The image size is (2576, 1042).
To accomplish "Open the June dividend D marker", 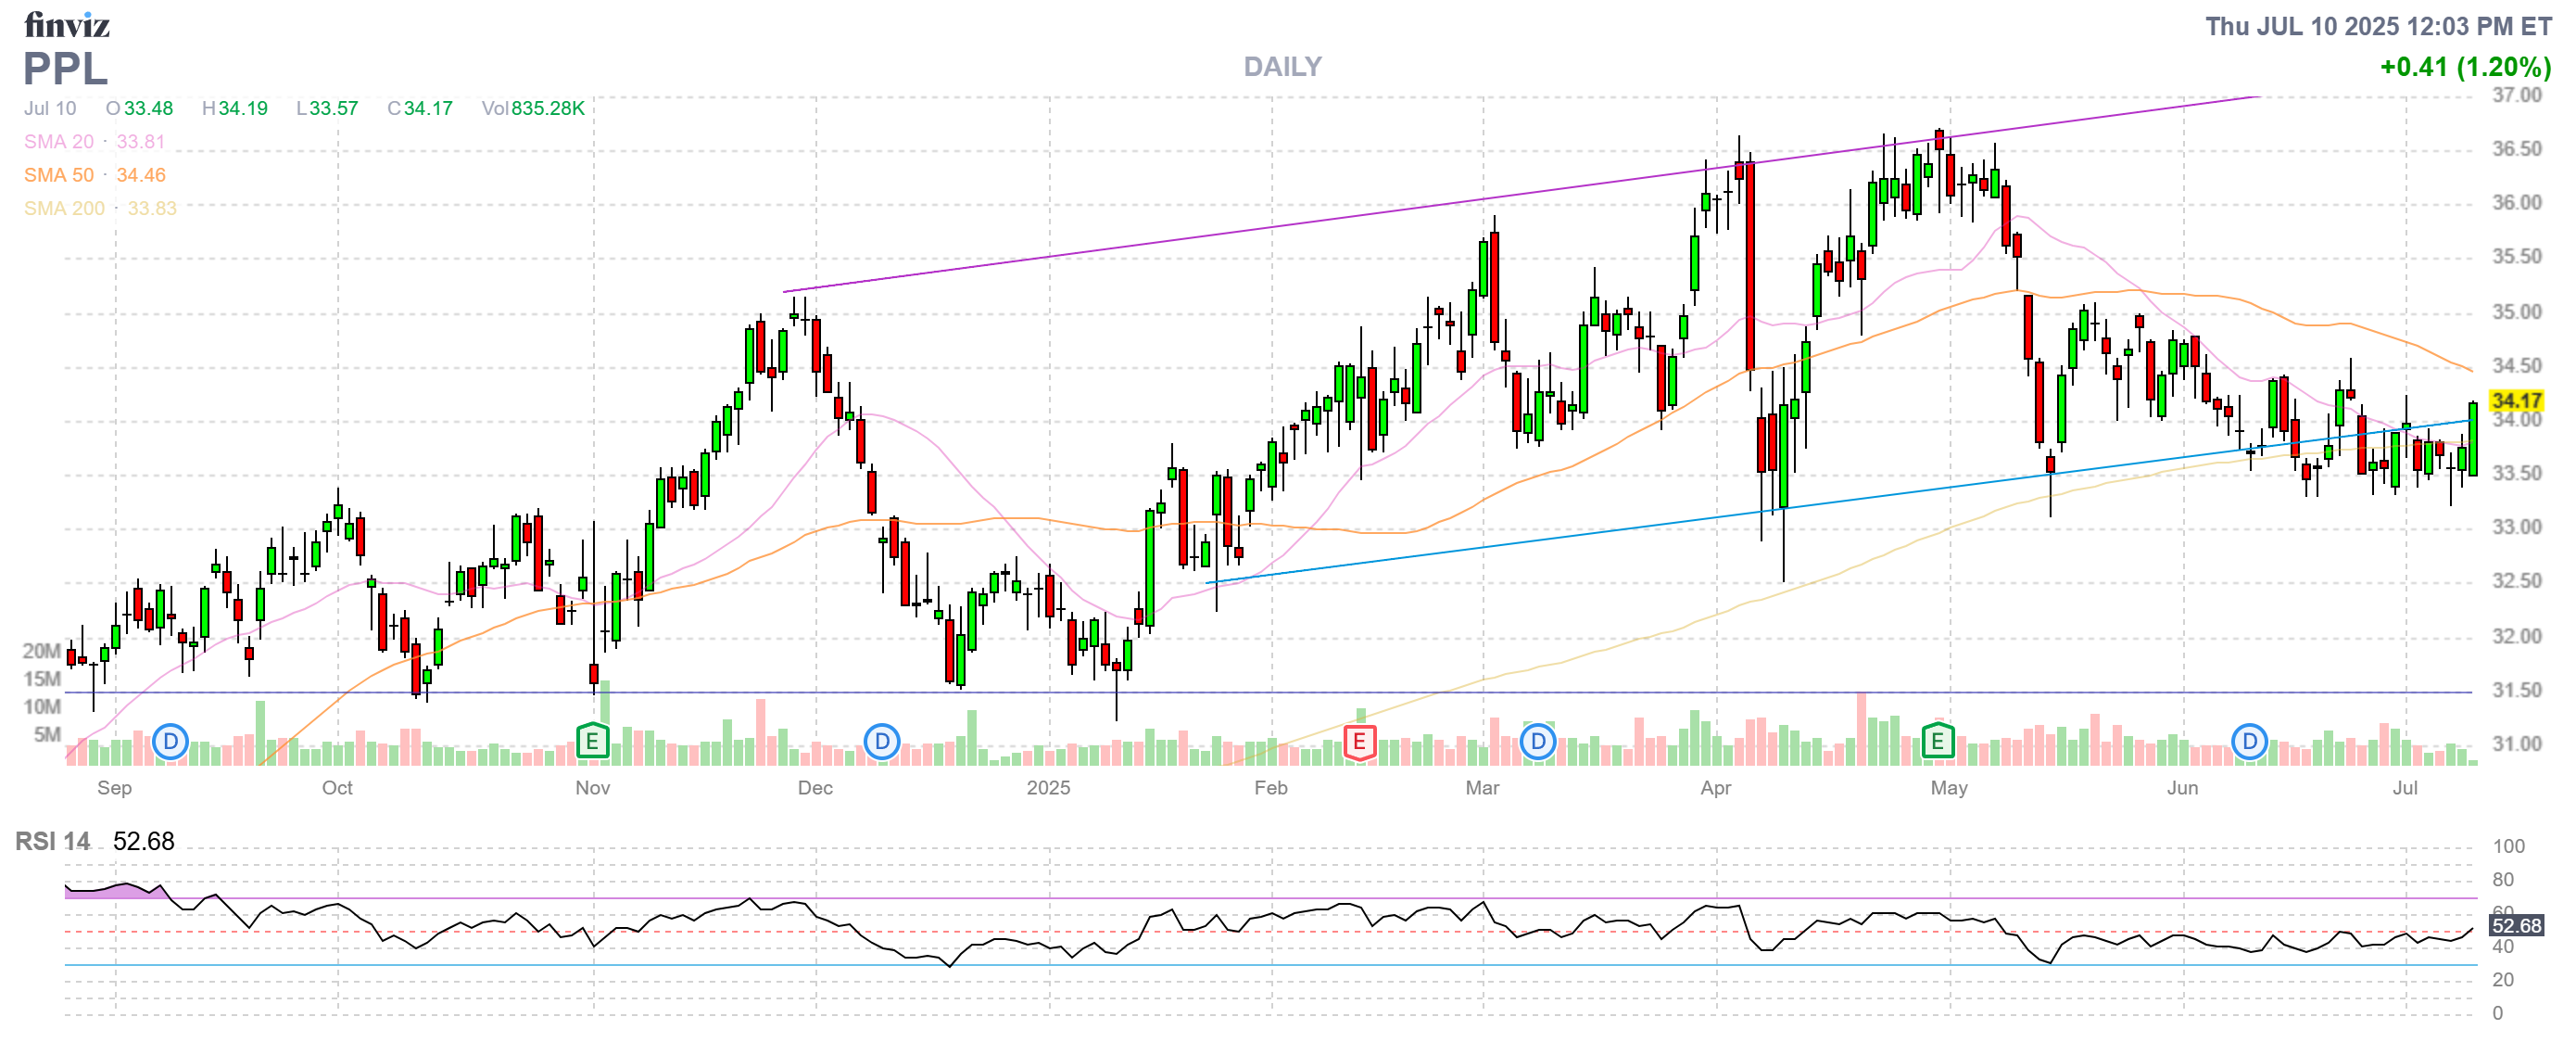I will [2250, 742].
